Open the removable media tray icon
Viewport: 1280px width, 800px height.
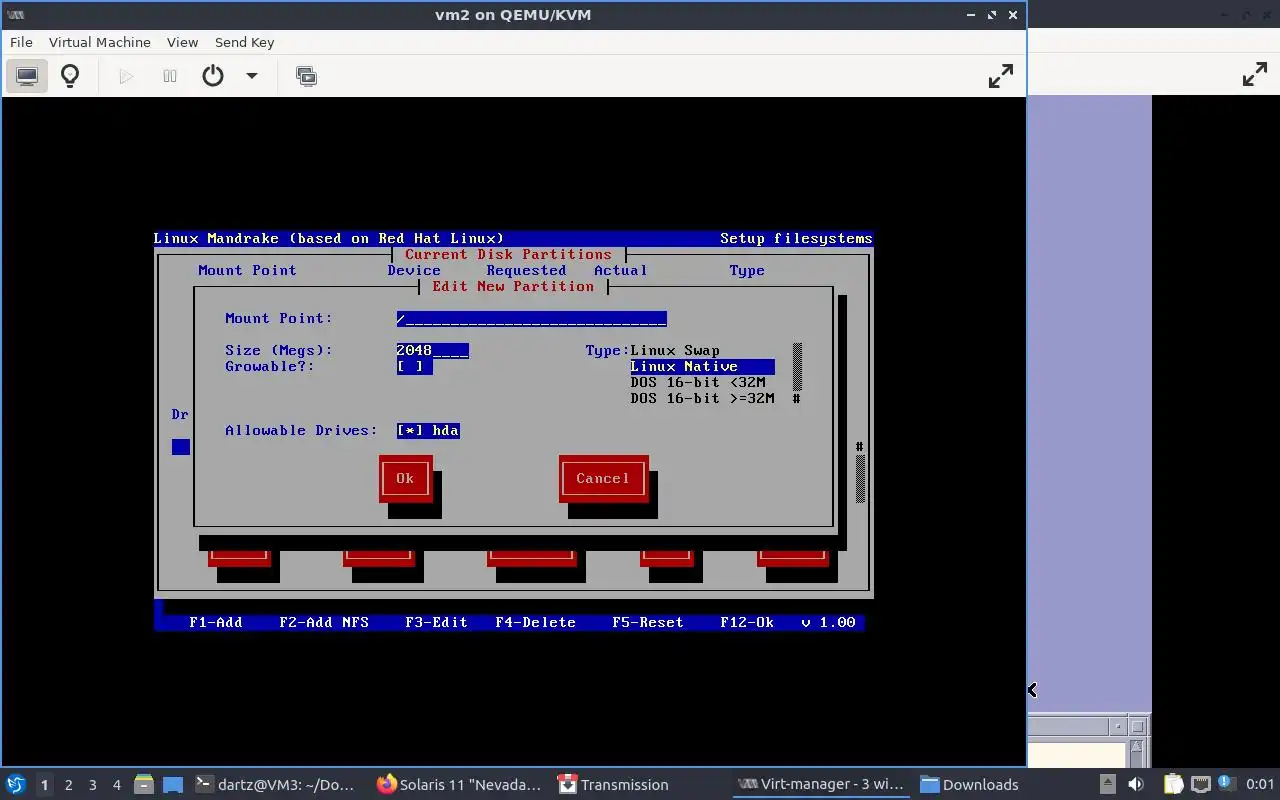pyautogui.click(x=1107, y=784)
